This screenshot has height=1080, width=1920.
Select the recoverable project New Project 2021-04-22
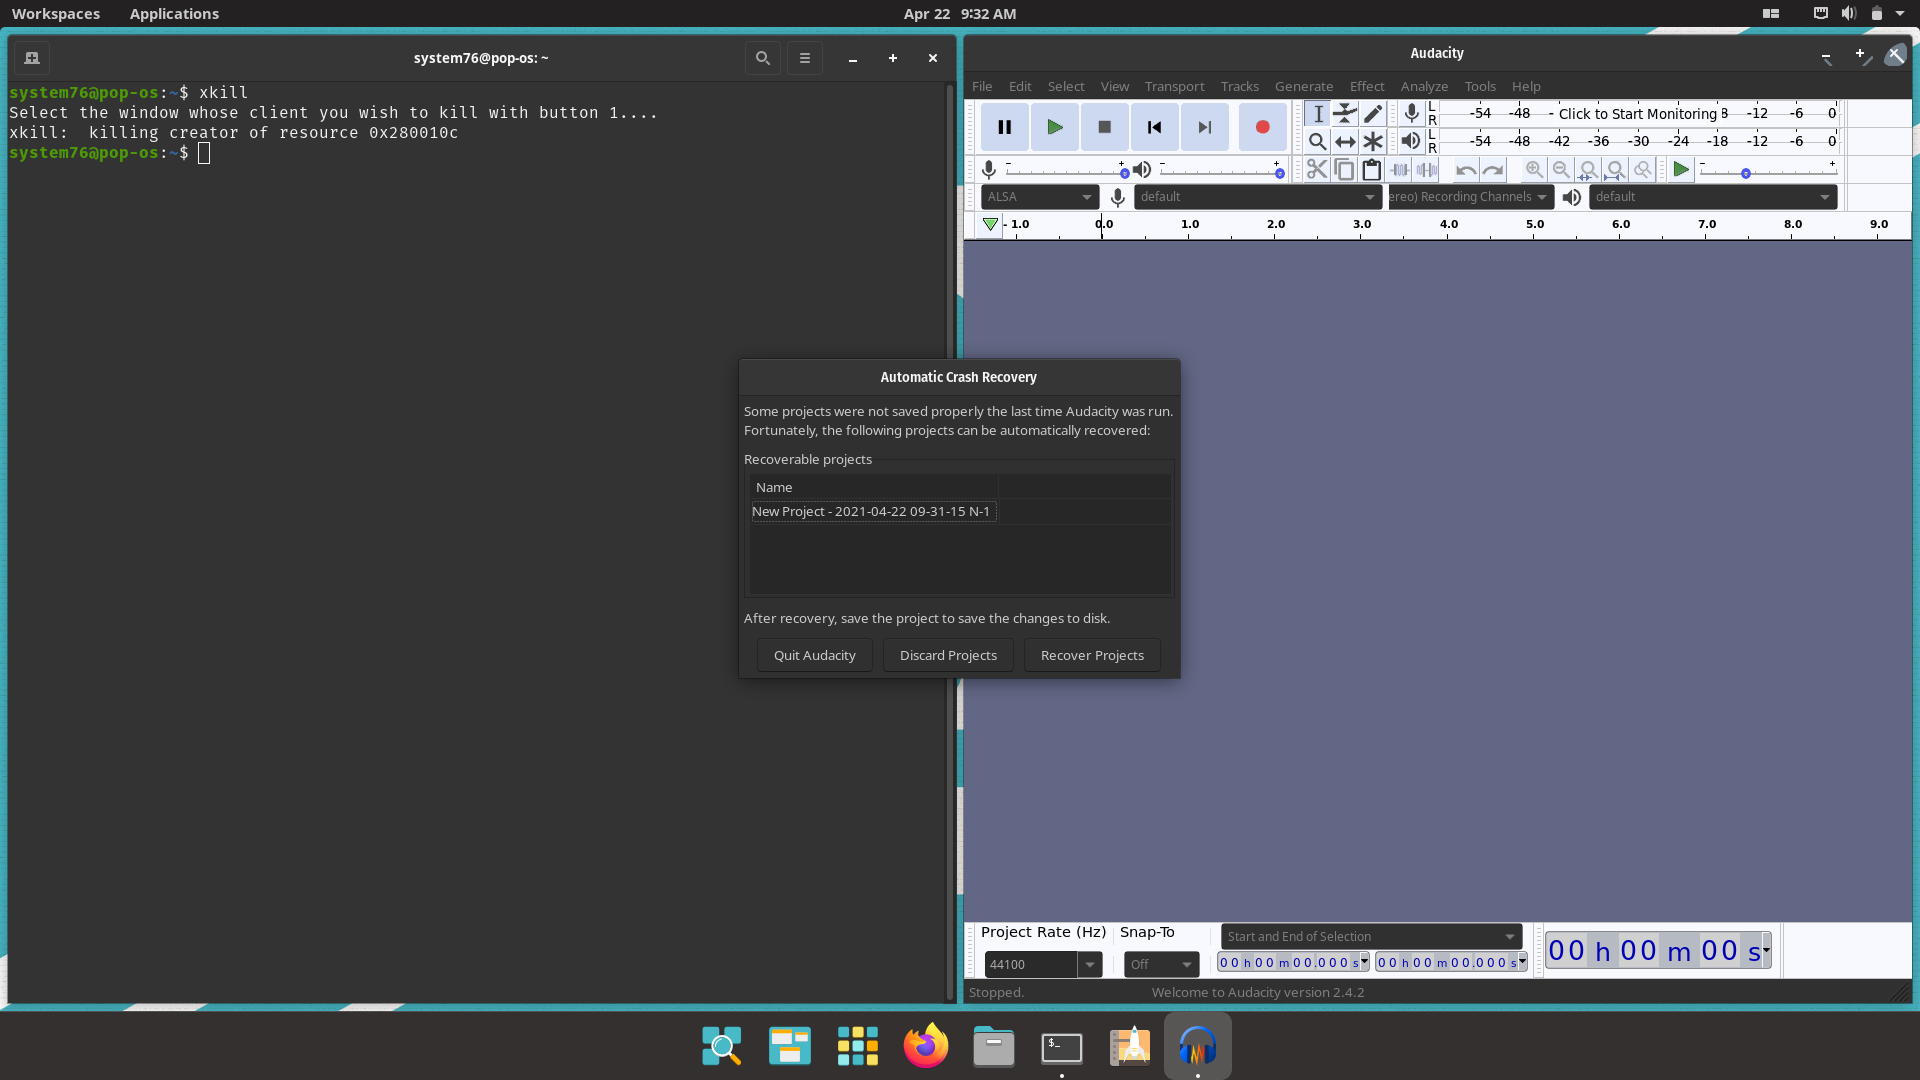coord(872,511)
